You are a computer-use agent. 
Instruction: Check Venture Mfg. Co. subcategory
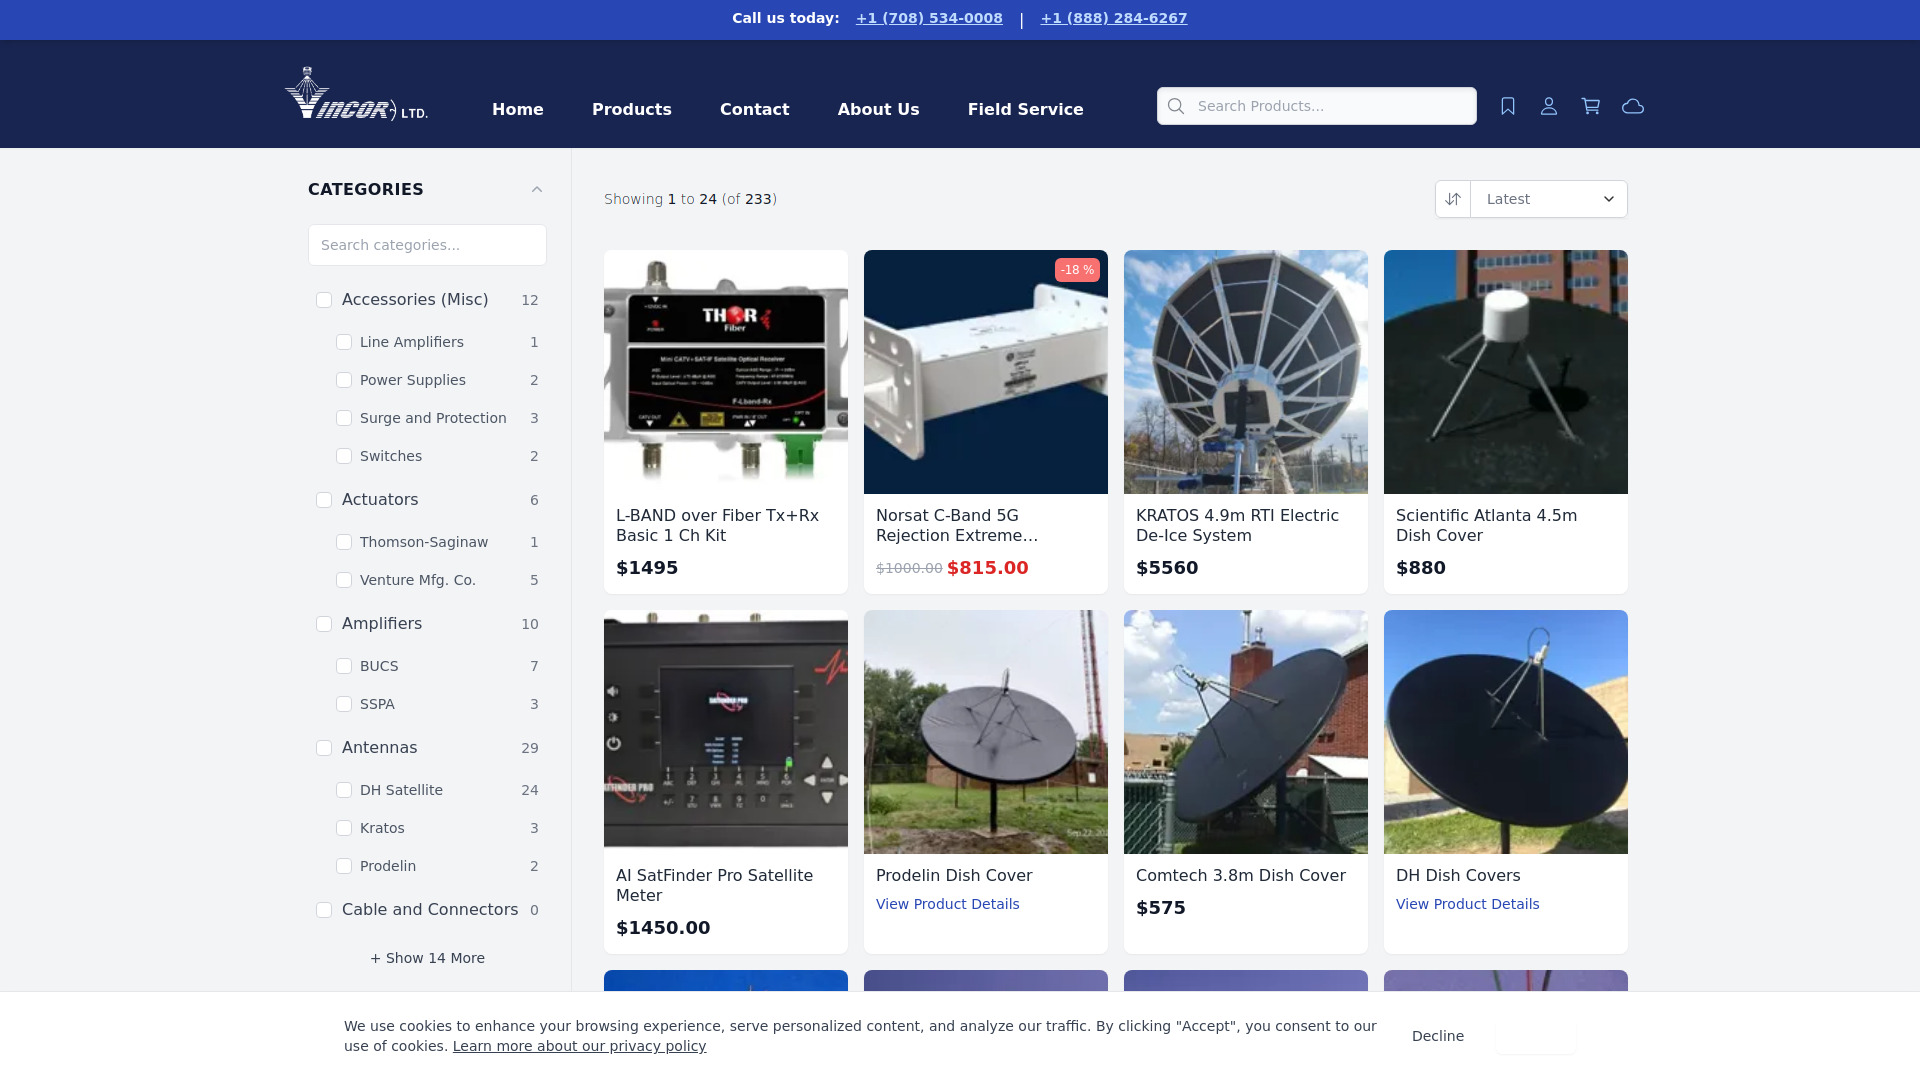click(344, 580)
